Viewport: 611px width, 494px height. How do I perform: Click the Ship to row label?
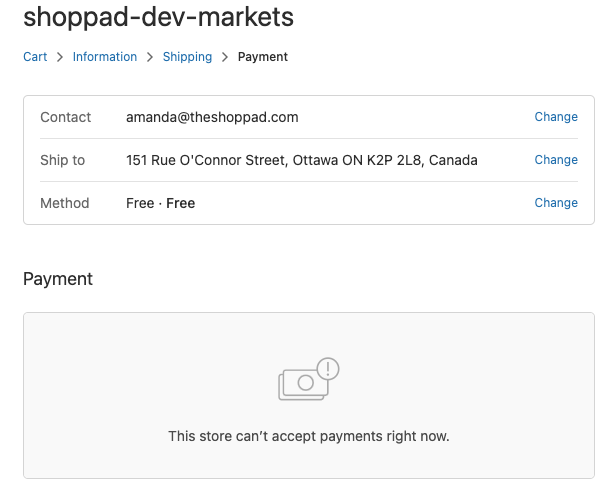click(x=62, y=160)
